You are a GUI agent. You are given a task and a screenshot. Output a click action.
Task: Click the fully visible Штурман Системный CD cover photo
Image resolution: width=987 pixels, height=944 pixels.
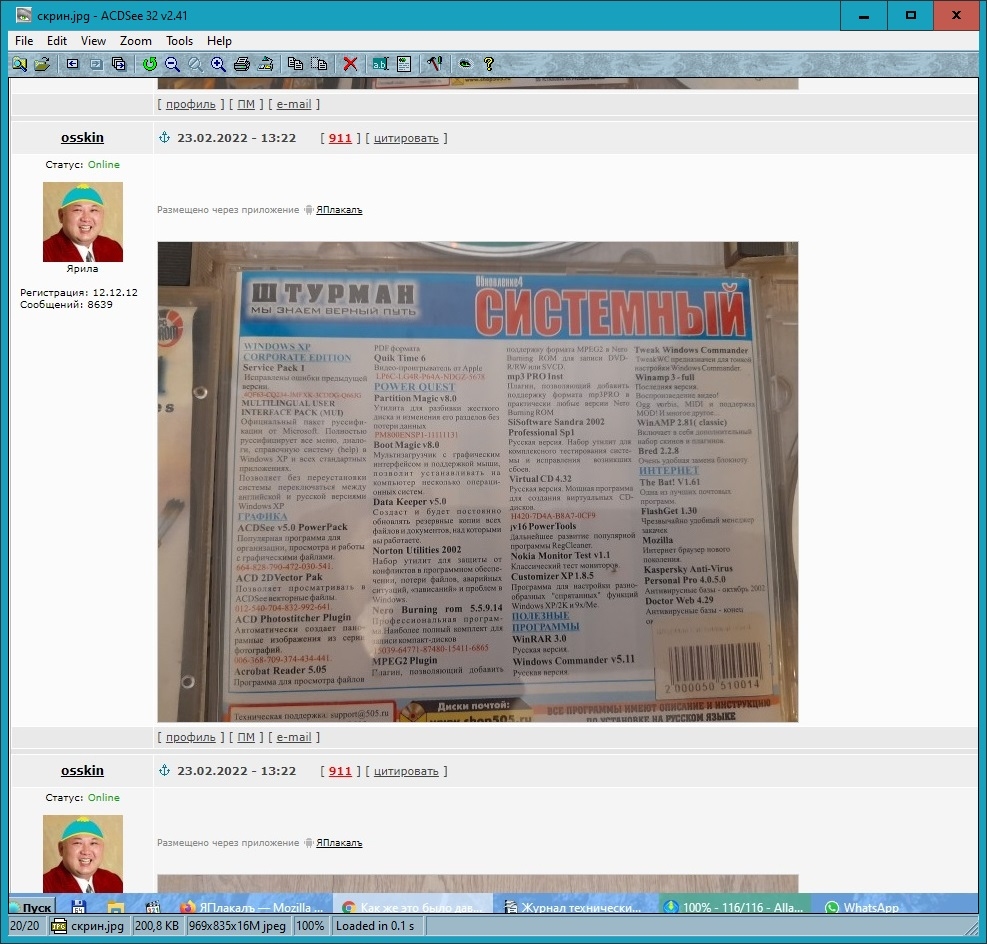click(478, 481)
